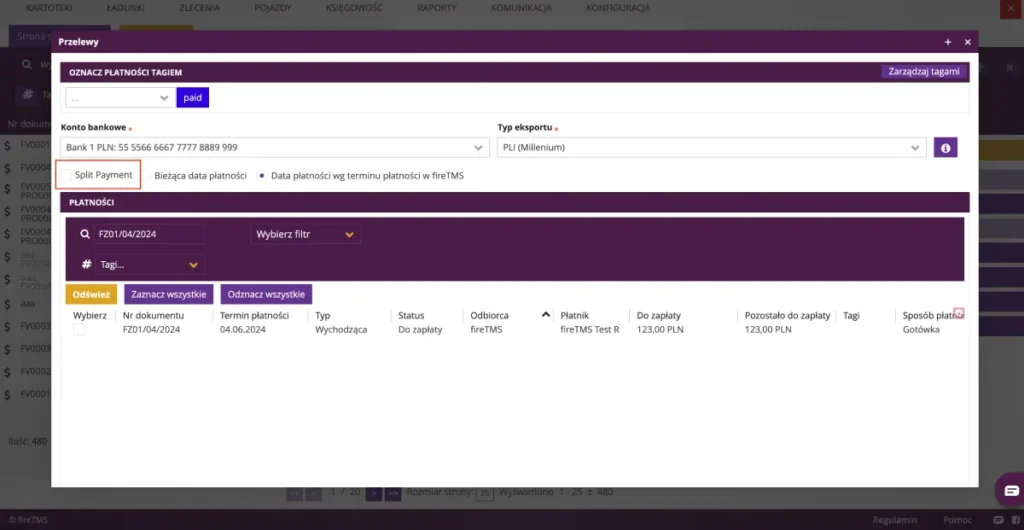Open the RAPORTY menu

pos(437,8)
